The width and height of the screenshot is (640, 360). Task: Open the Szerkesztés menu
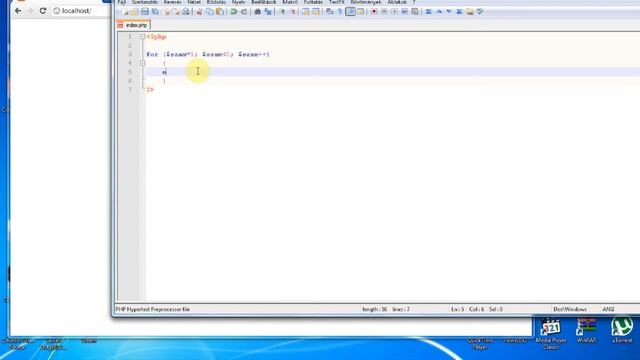[144, 2]
